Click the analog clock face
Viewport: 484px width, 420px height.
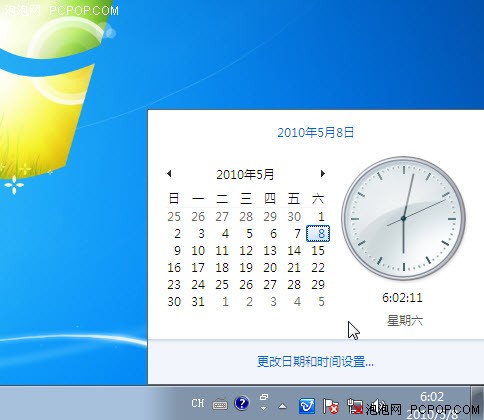pos(403,218)
